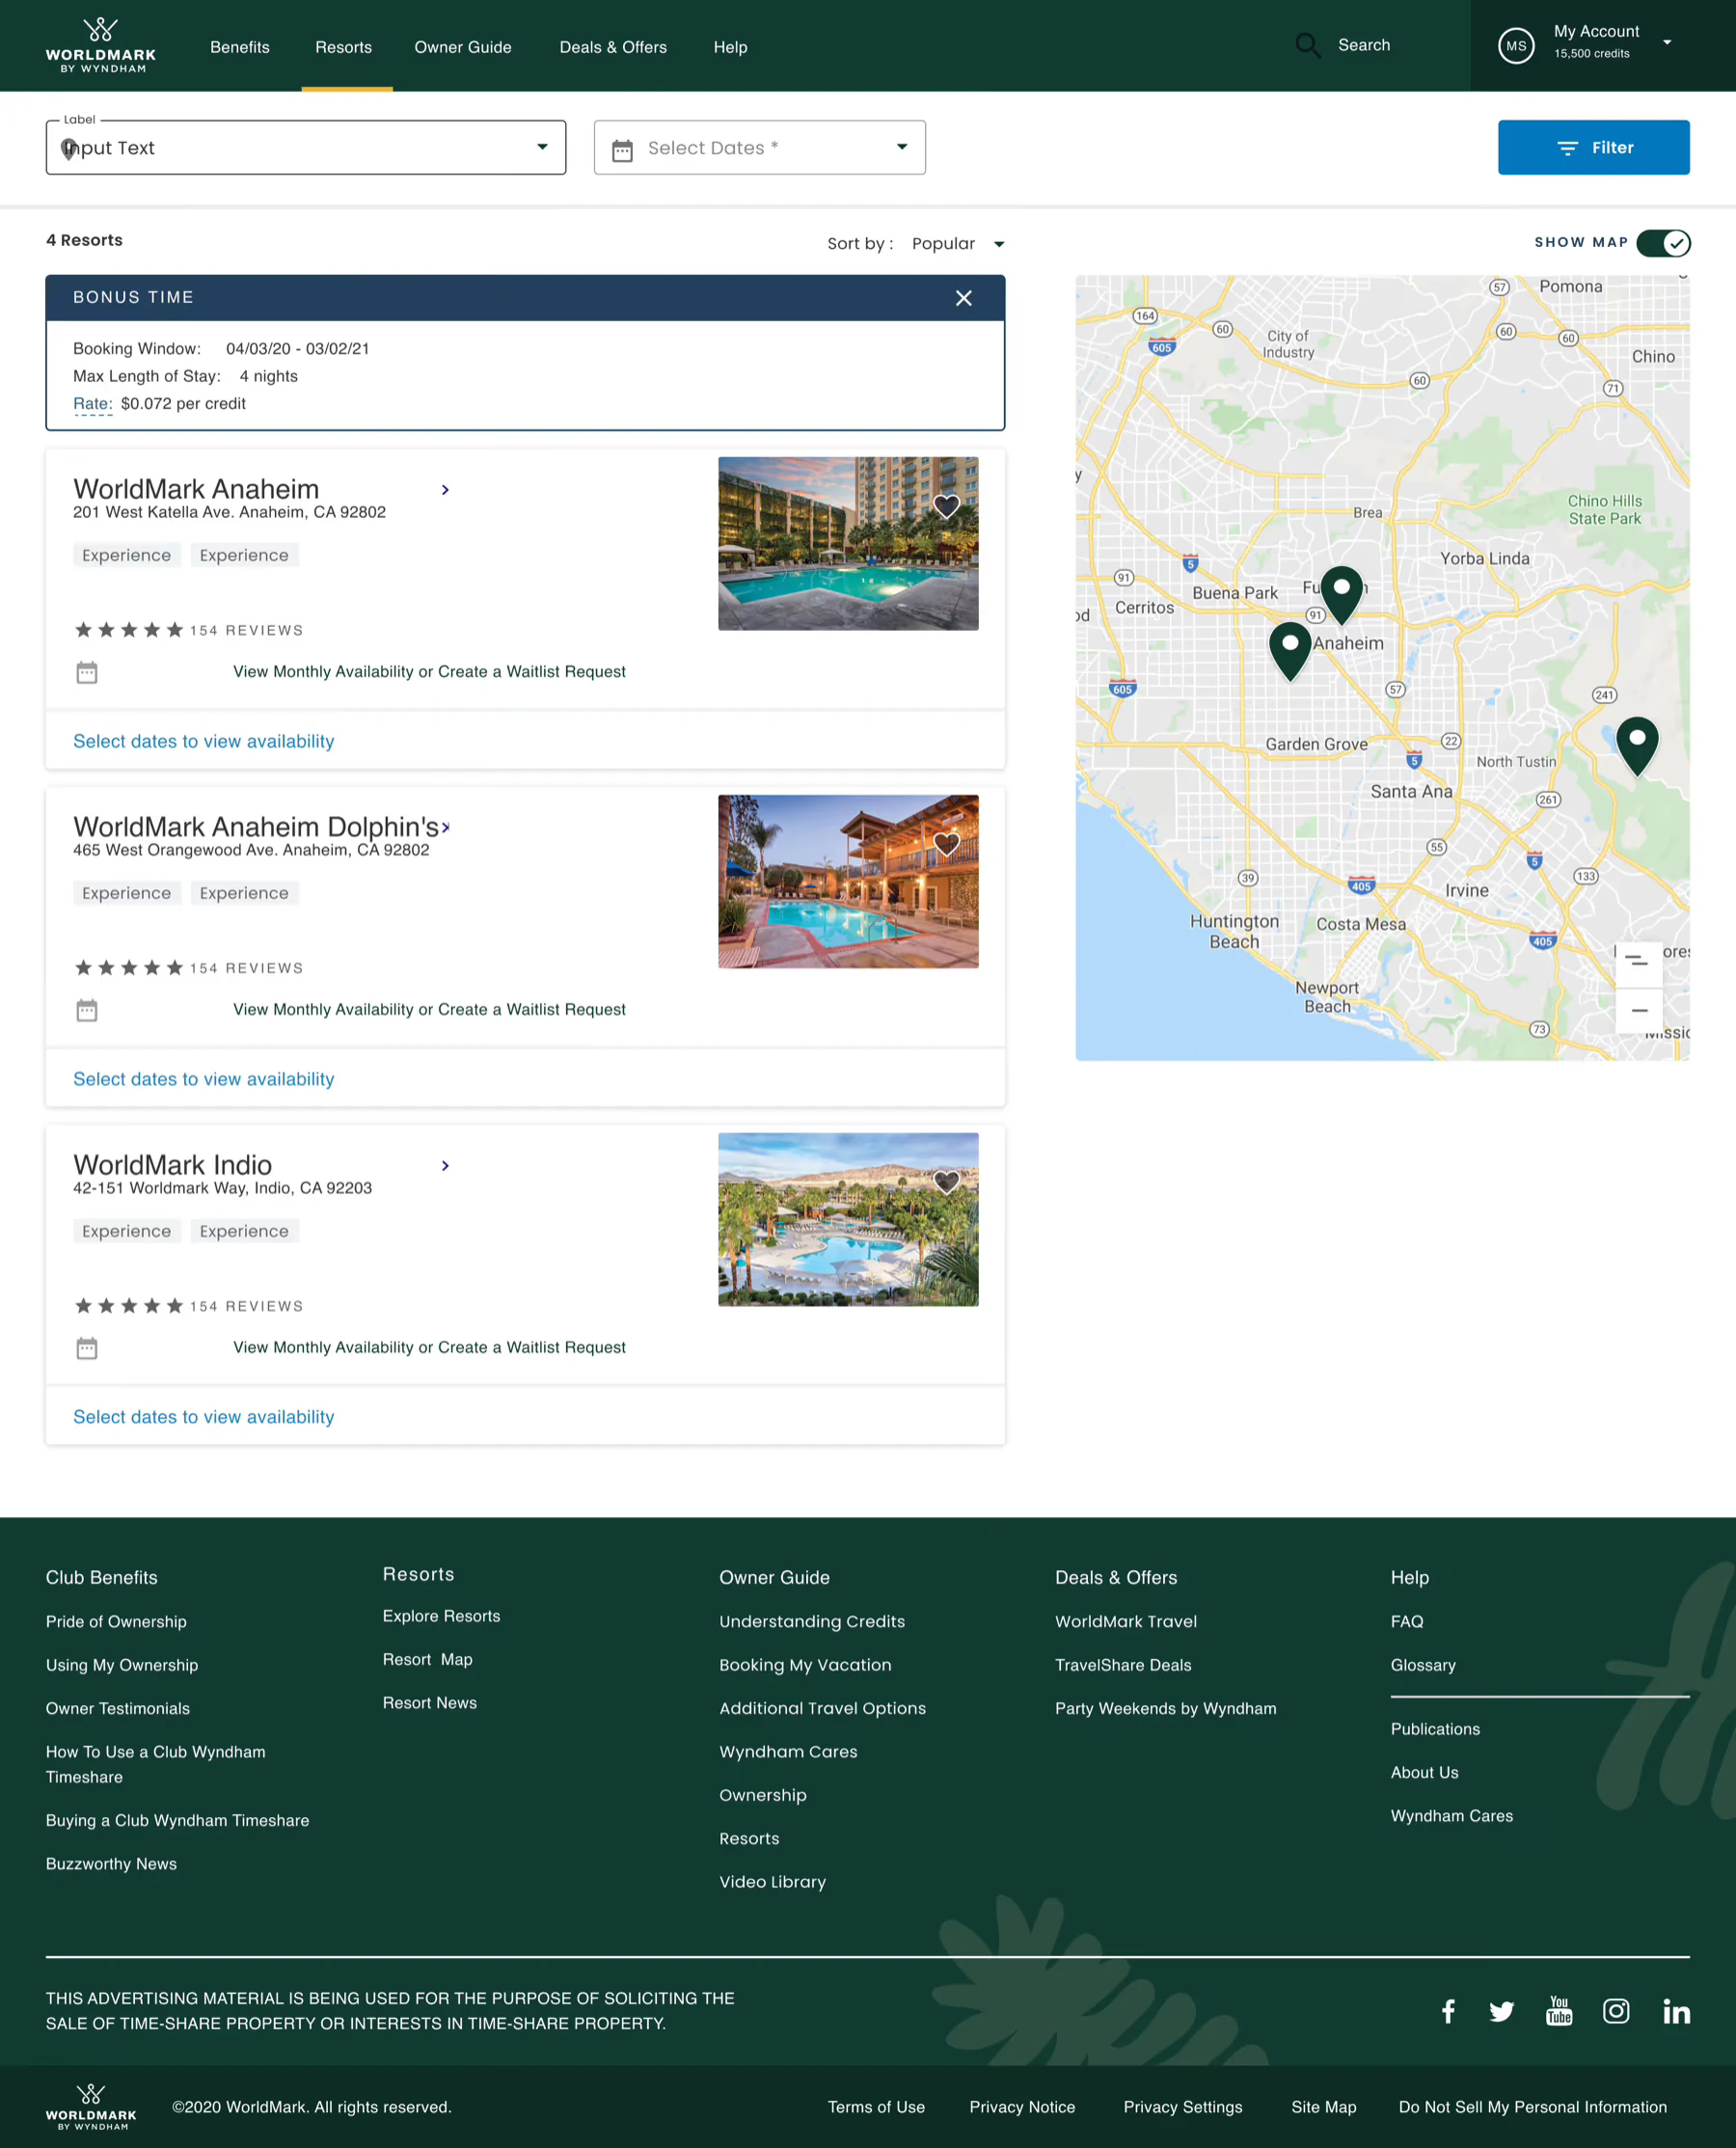Click the MS account avatar circle
1736x2148 pixels.
(1516, 45)
